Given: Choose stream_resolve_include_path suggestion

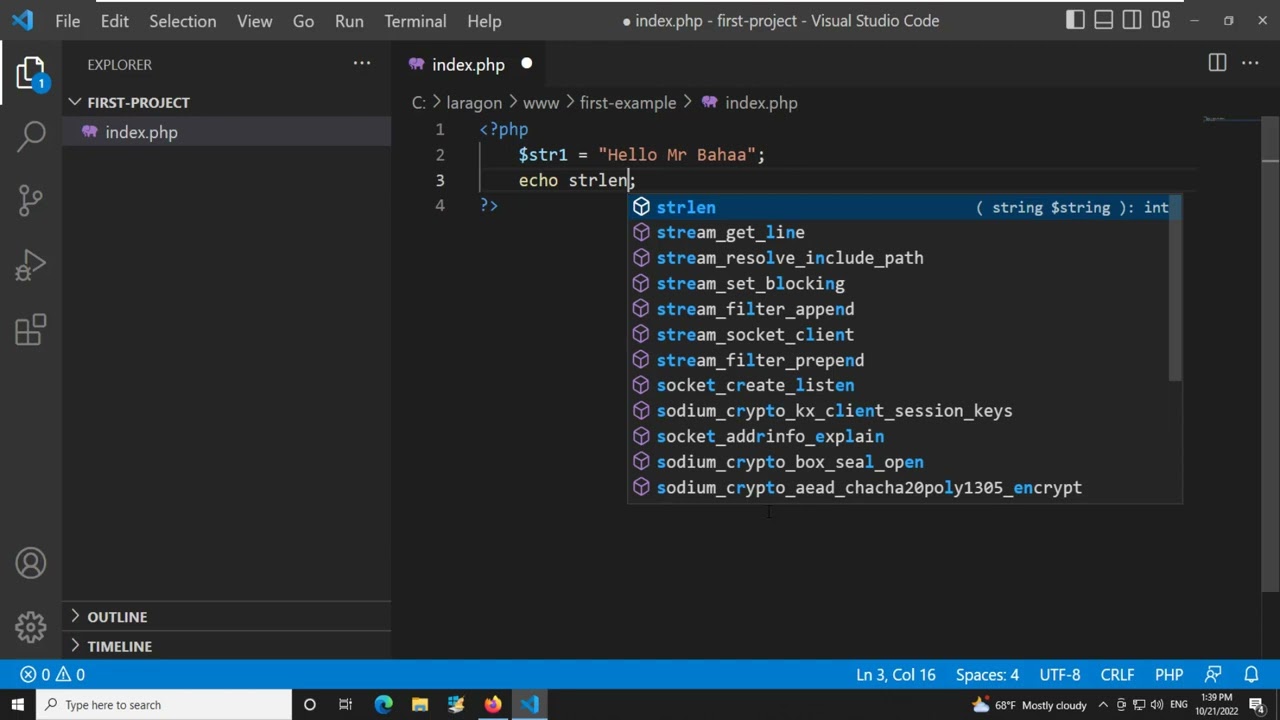Looking at the screenshot, I should coord(898,258).
